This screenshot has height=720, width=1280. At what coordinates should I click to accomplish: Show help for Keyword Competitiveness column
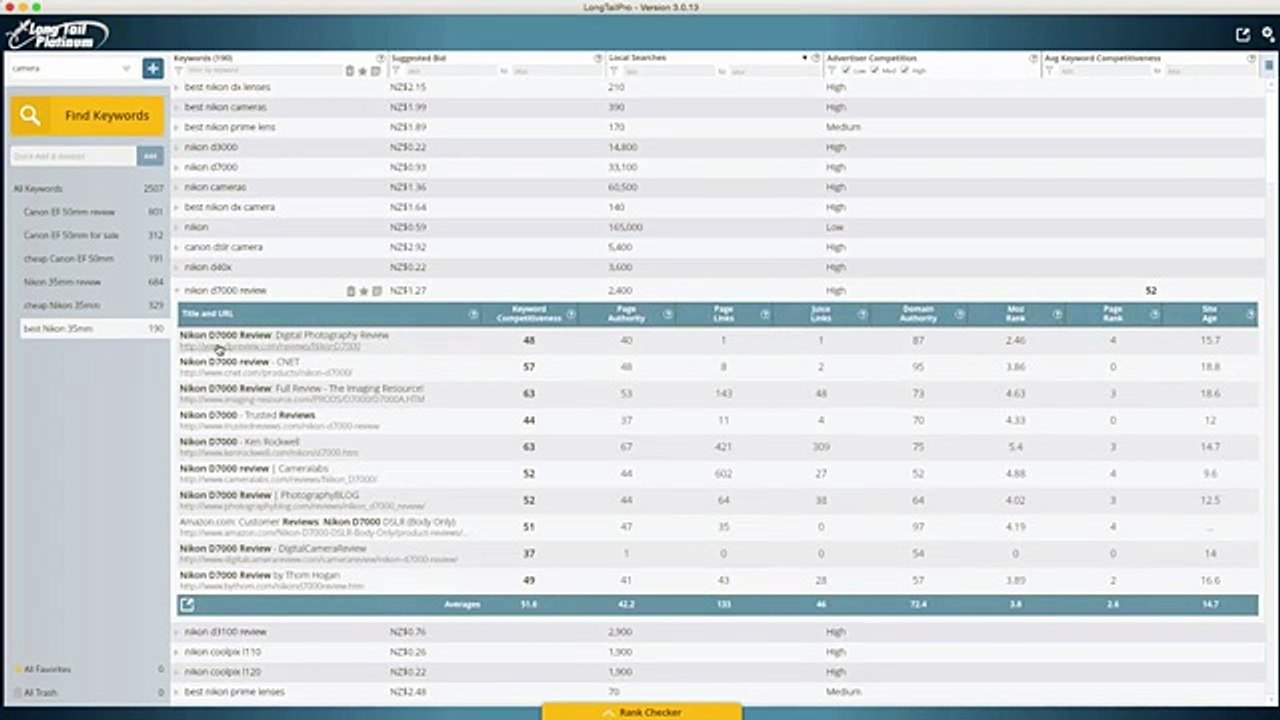pyautogui.click(x=571, y=314)
